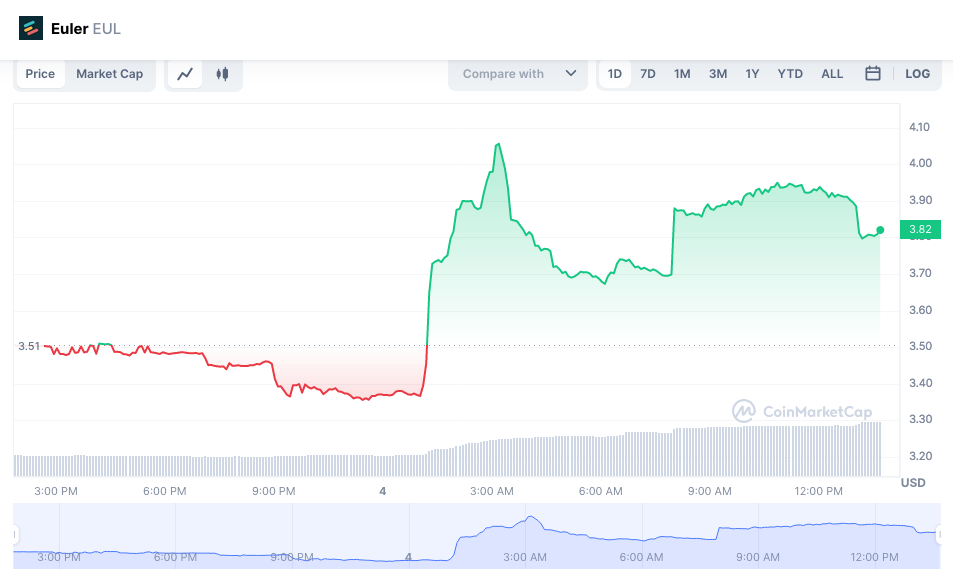Viewport: 953px width, 580px height.
Task: Choose the 1D time range
Action: pos(614,74)
